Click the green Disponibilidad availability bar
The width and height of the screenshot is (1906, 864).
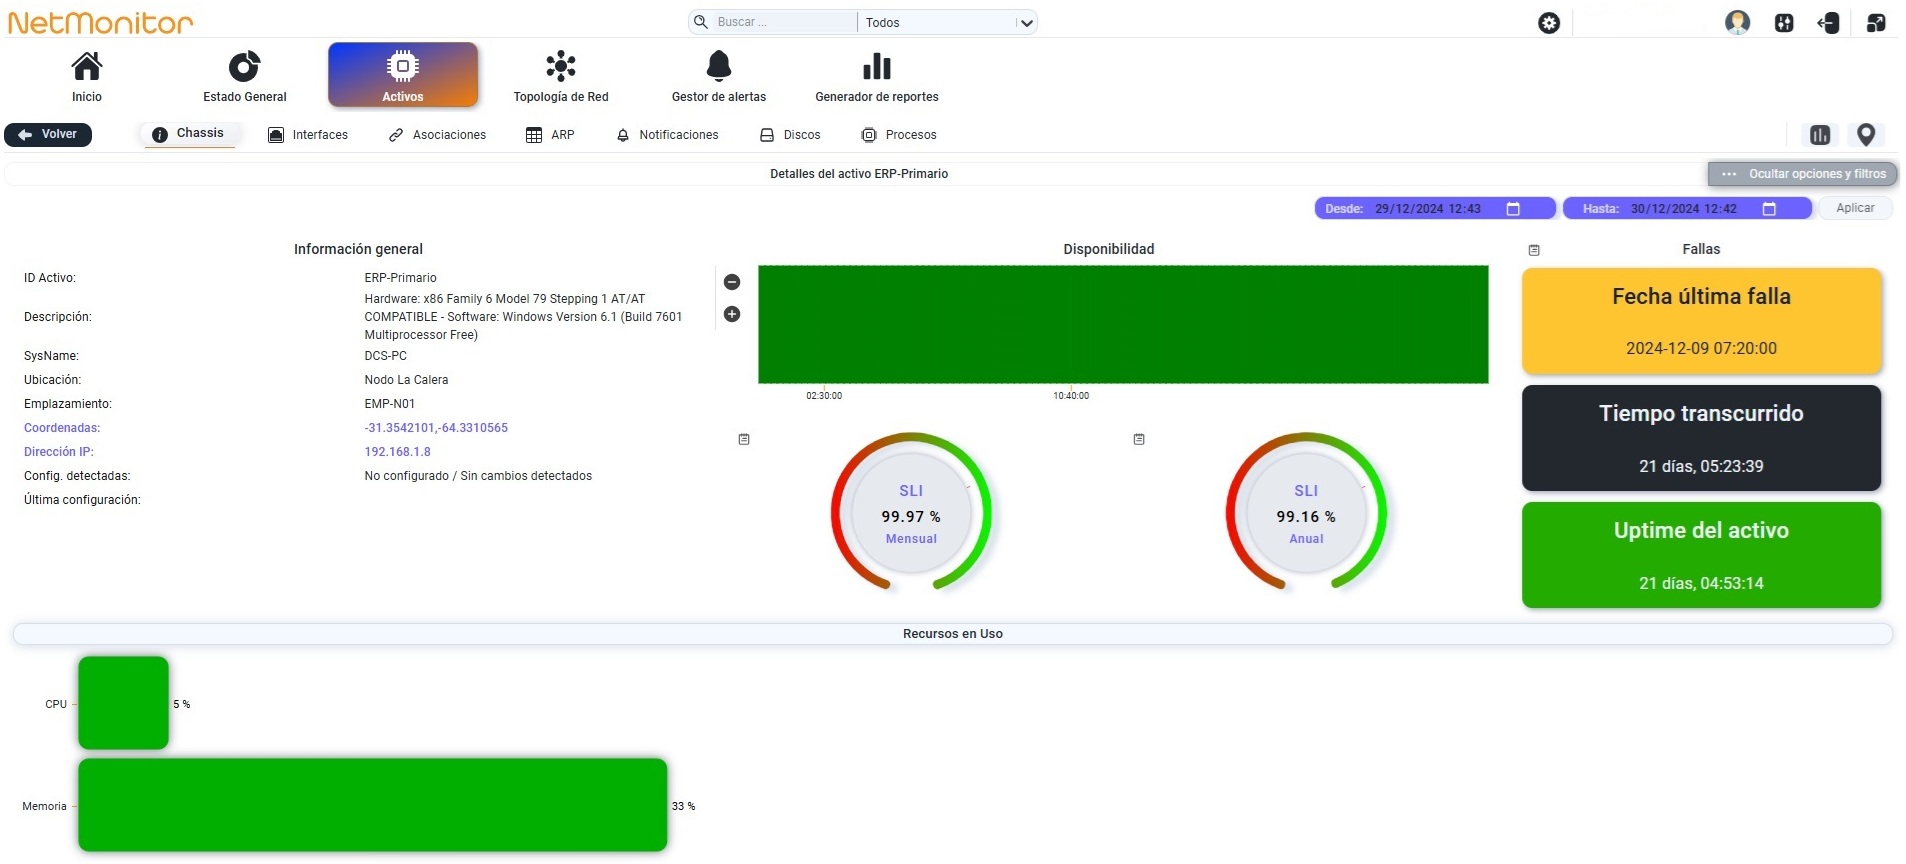click(1123, 324)
